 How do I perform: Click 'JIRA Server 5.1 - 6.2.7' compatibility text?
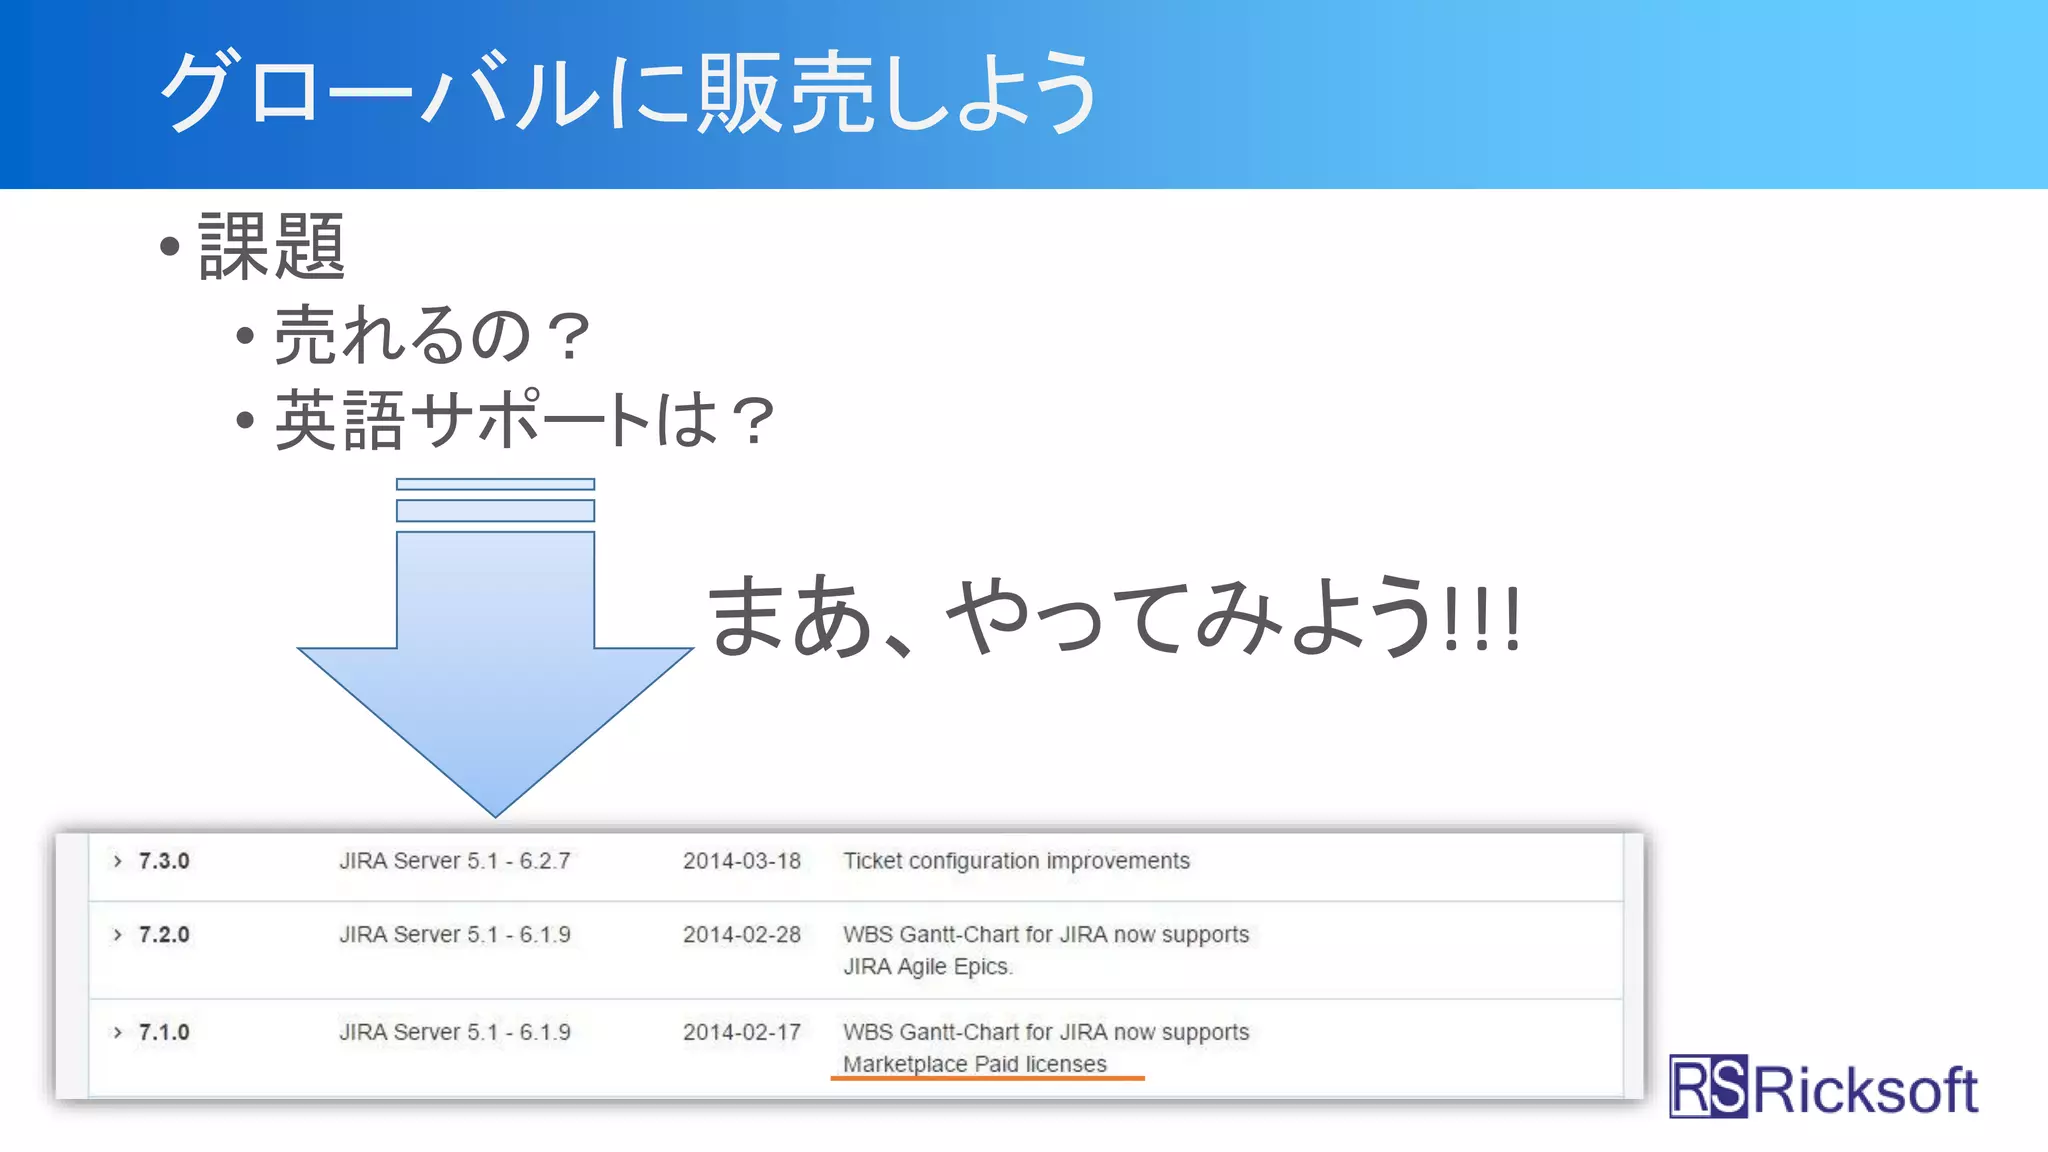click(455, 861)
